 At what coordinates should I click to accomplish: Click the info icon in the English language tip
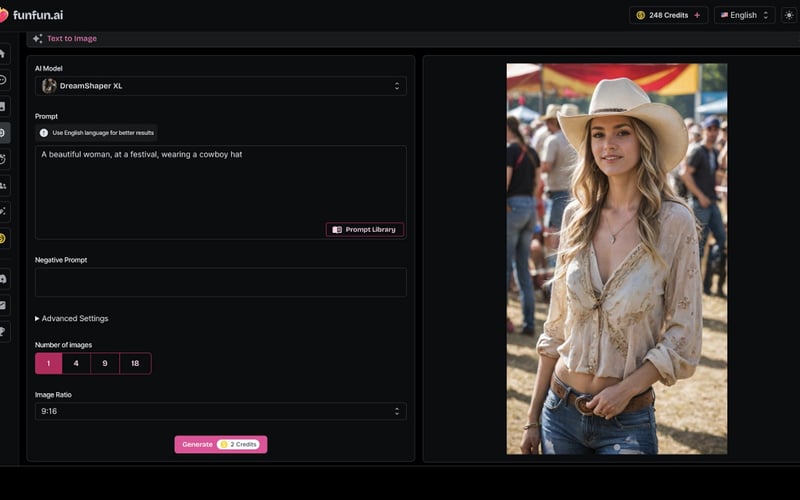point(44,133)
